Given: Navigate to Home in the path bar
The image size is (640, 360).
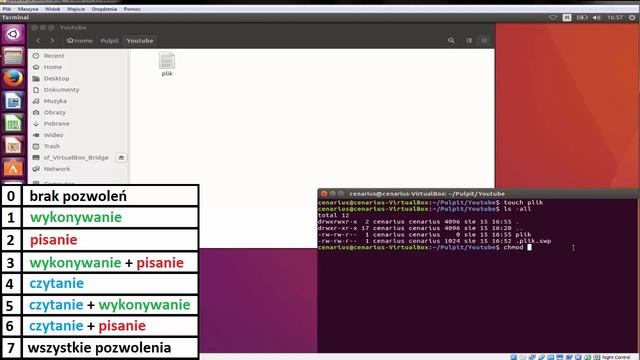Looking at the screenshot, I should pos(80,40).
